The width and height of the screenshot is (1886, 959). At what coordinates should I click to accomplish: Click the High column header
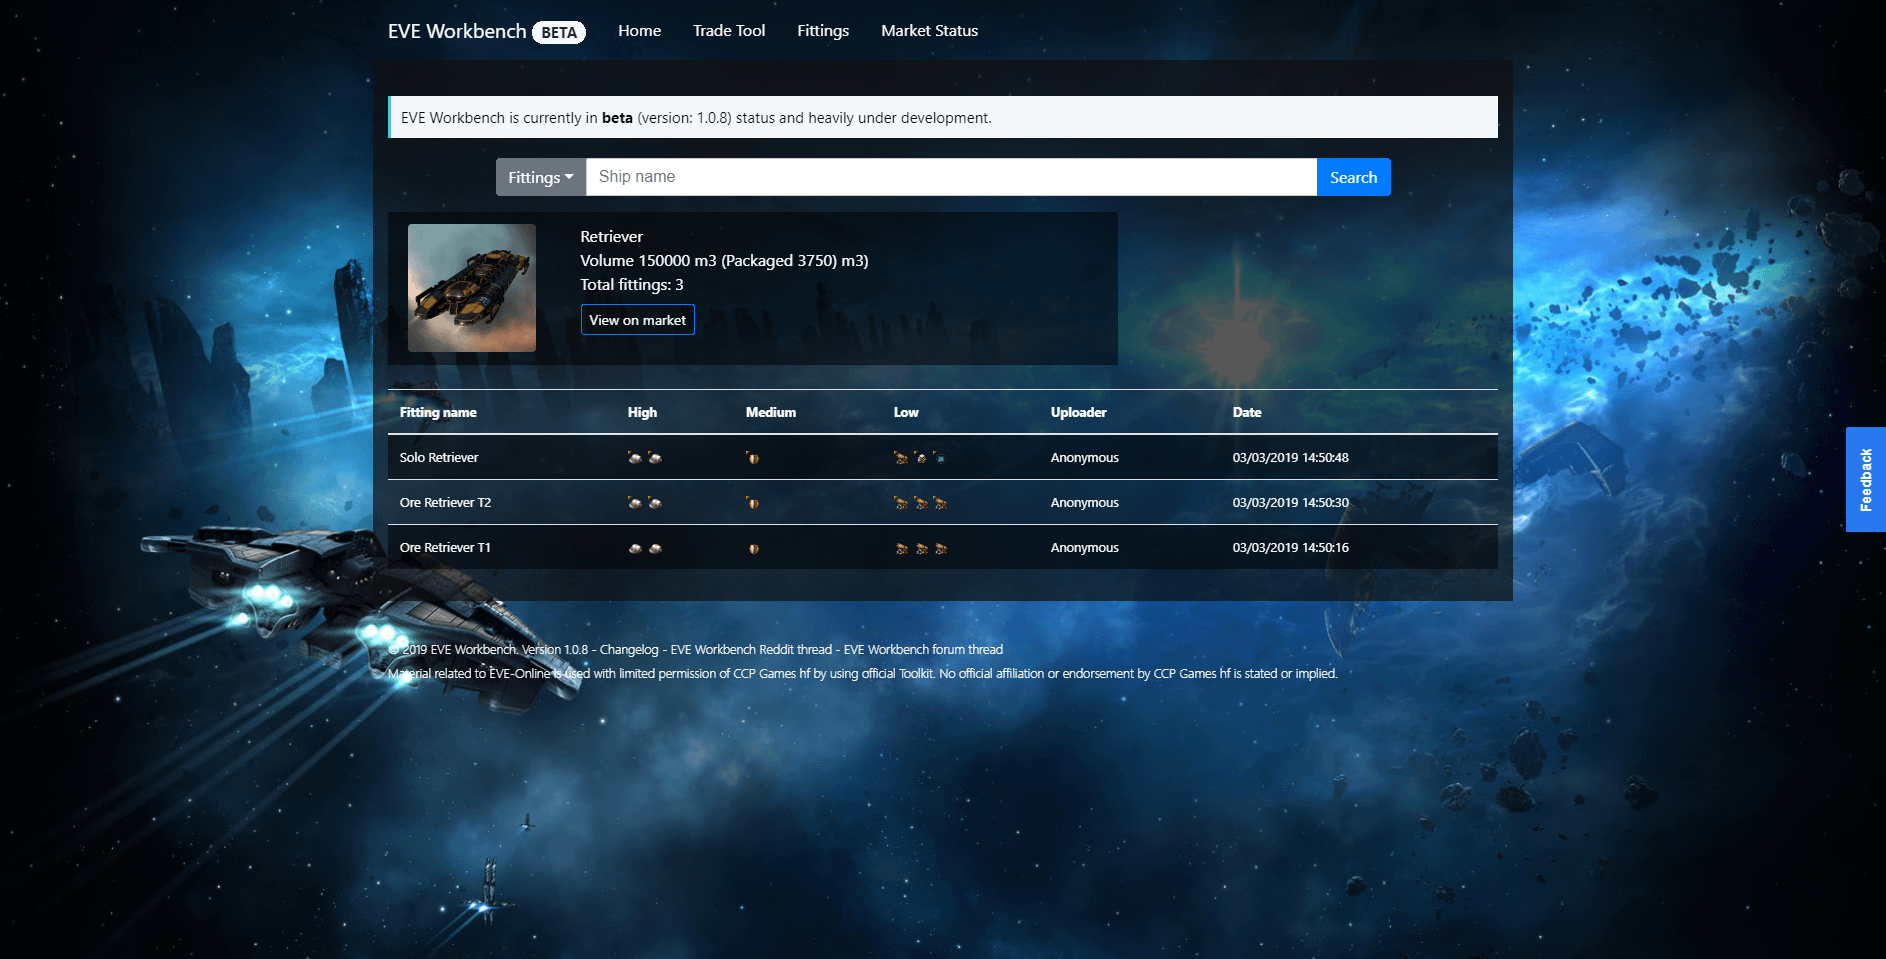click(x=642, y=413)
